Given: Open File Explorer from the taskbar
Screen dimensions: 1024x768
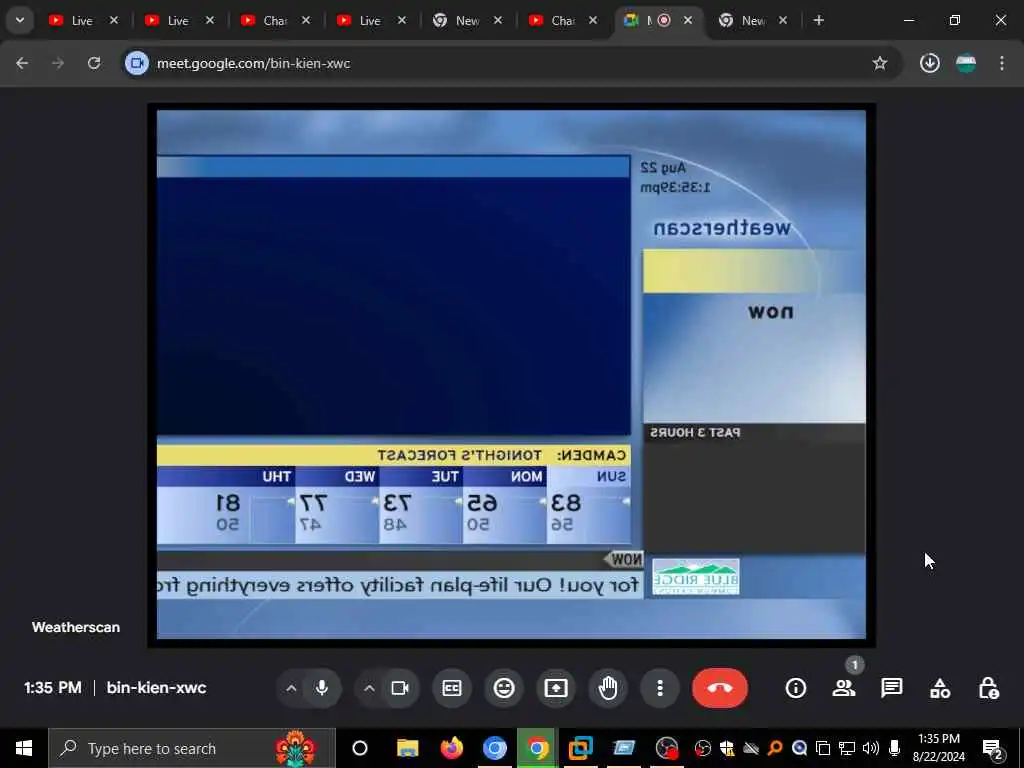Looking at the screenshot, I should [408, 748].
